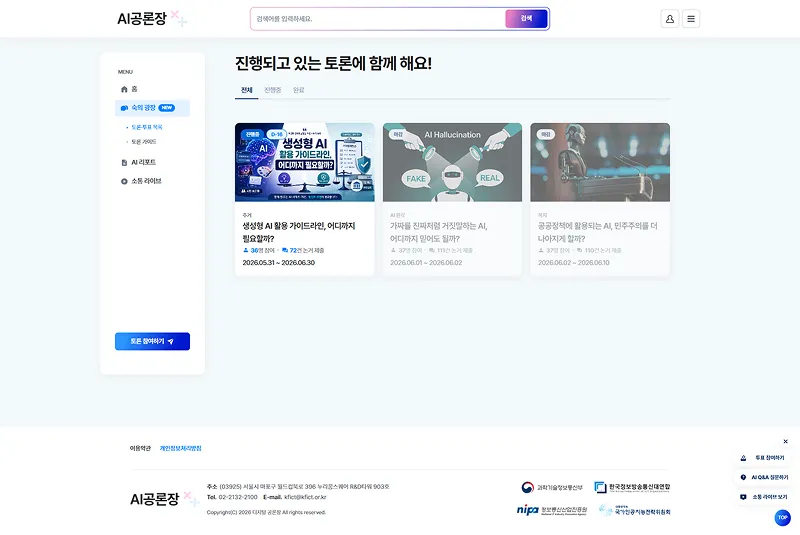Click AI Q&A 질문하기 in floating menu
This screenshot has height=535, width=800.
(764, 477)
